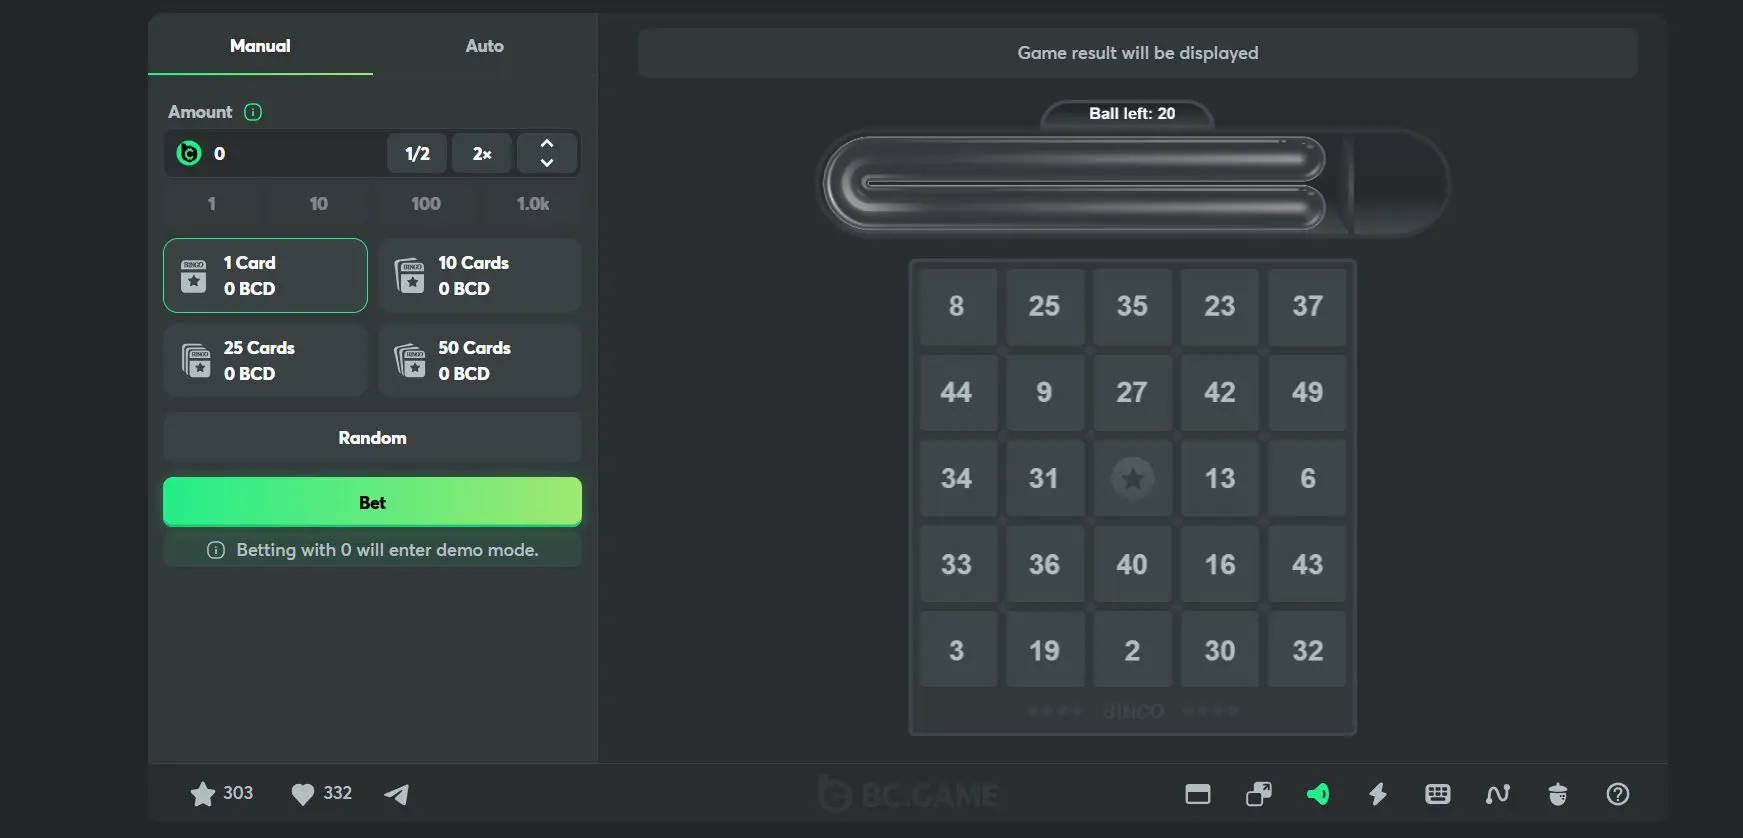This screenshot has height=838, width=1743.
Task: Switch to the Manual tab
Action: 260,46
